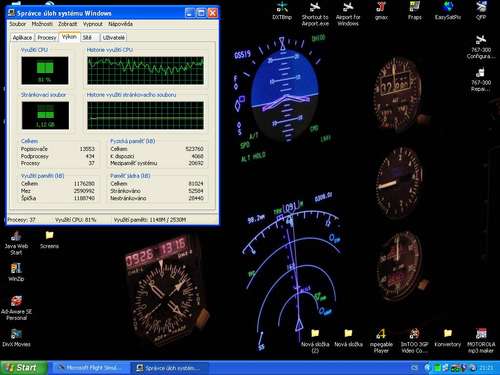Click the Popisovače value 13553
500x375 pixels.
point(87,149)
